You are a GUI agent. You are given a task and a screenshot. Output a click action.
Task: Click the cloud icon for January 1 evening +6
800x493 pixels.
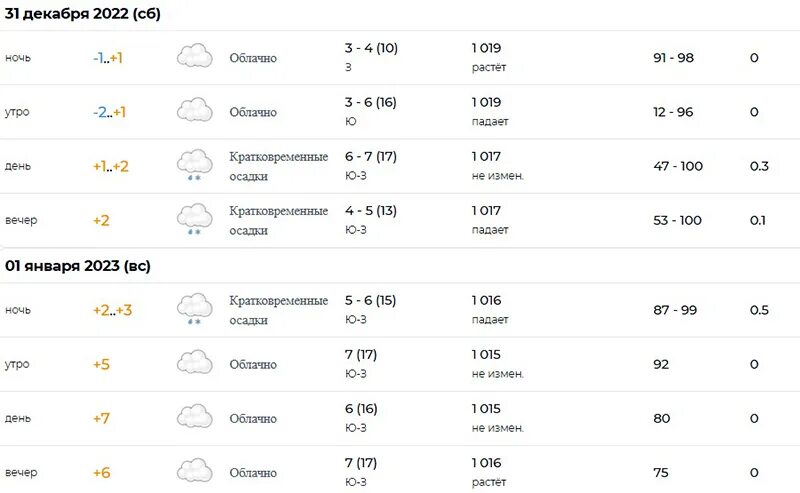(194, 471)
